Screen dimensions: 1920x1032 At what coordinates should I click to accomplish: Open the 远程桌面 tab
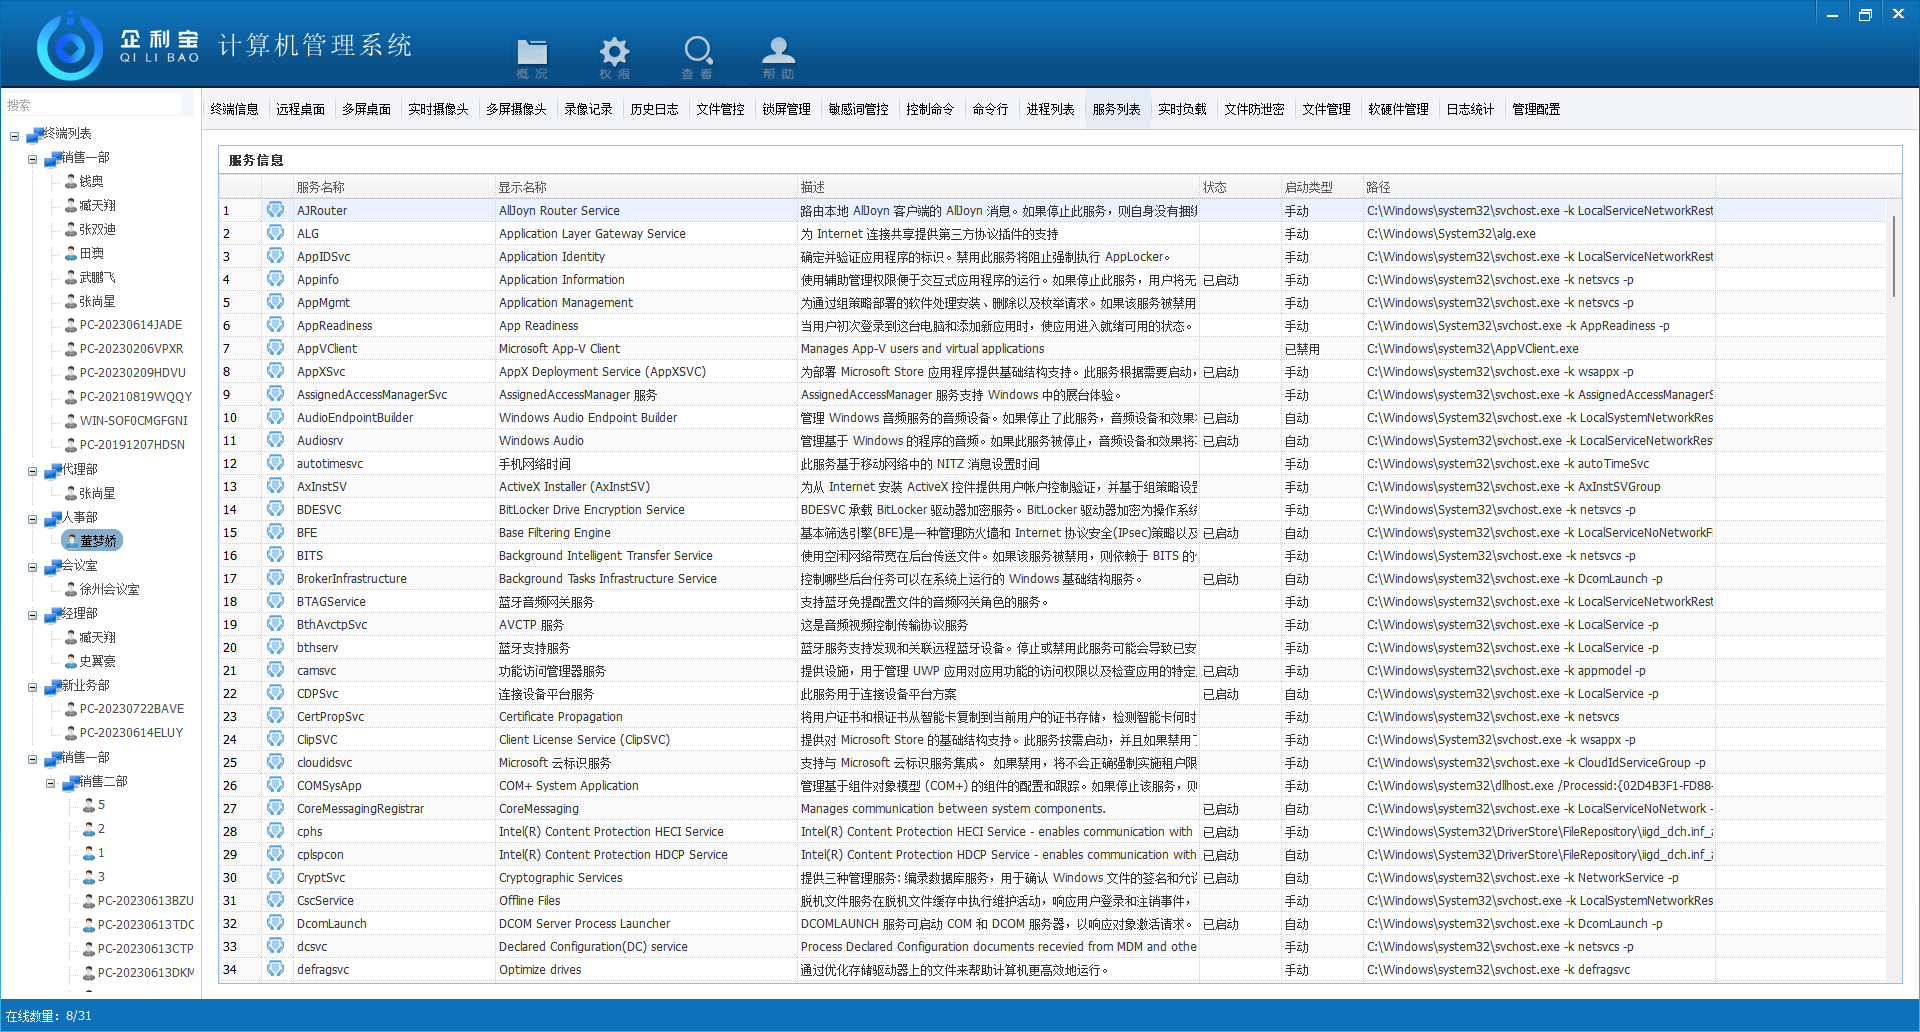300,109
